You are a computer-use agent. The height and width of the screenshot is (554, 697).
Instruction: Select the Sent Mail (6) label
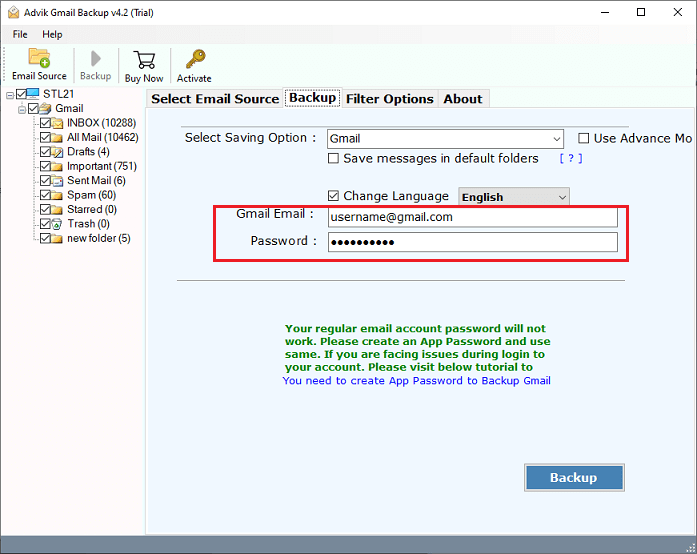click(x=96, y=181)
